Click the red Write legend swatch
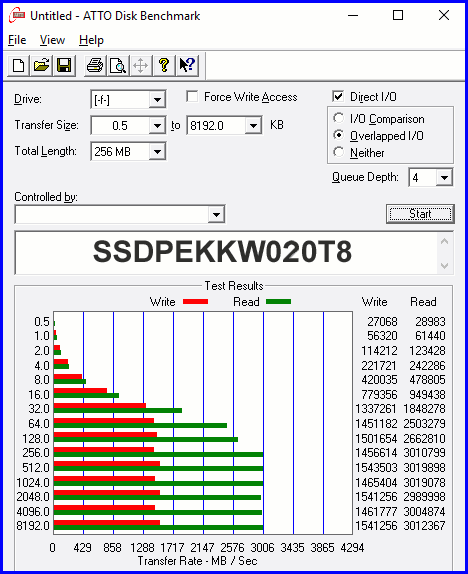 [x=196, y=302]
